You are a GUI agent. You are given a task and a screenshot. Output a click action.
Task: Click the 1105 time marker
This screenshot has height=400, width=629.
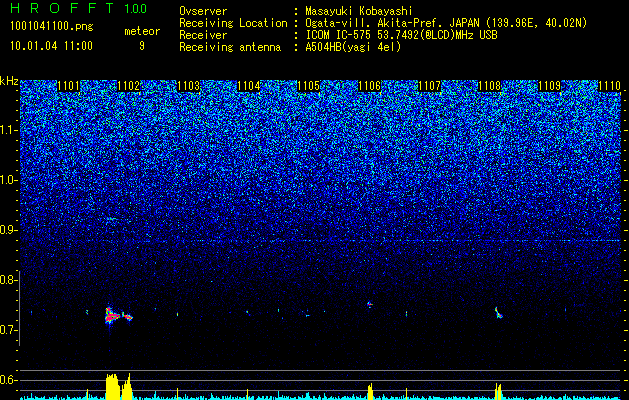tap(309, 86)
